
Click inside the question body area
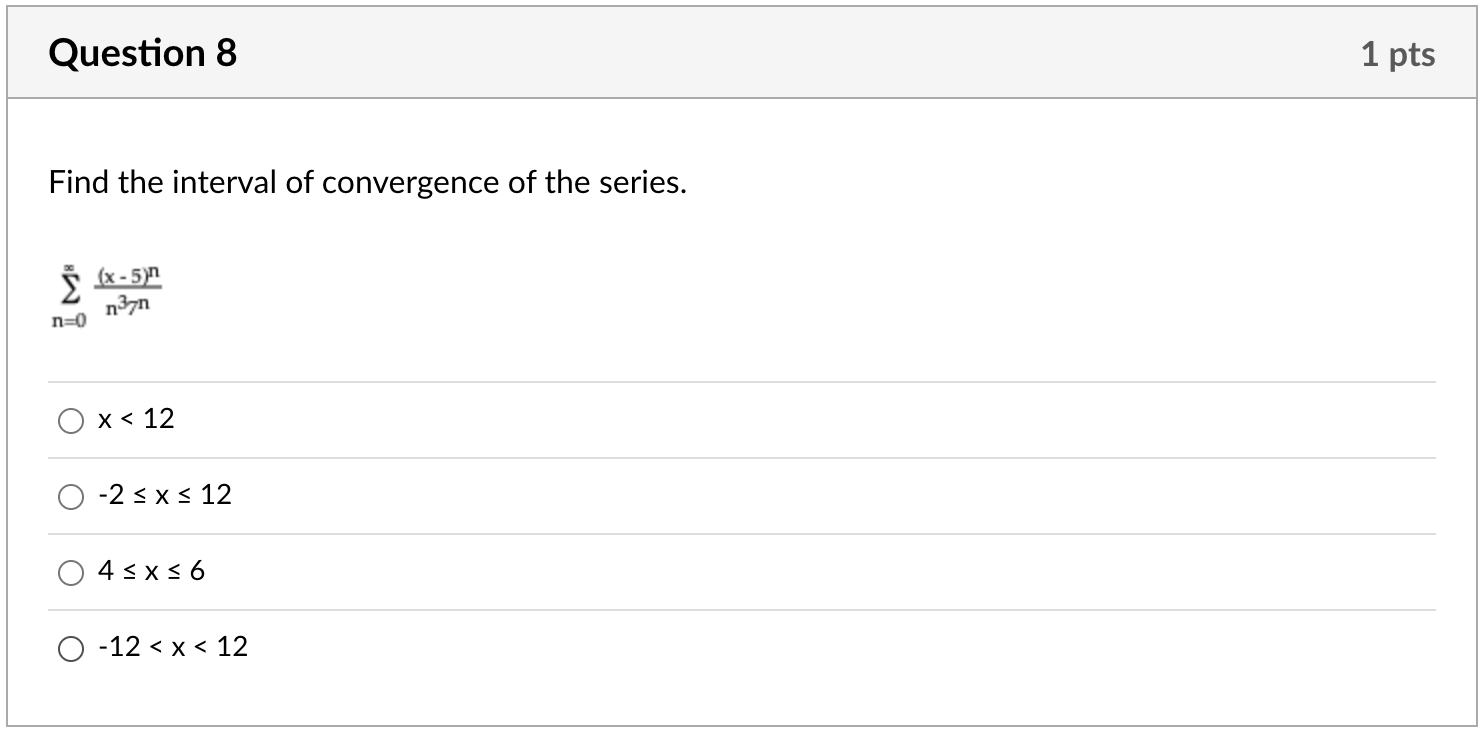pyautogui.click(x=740, y=250)
